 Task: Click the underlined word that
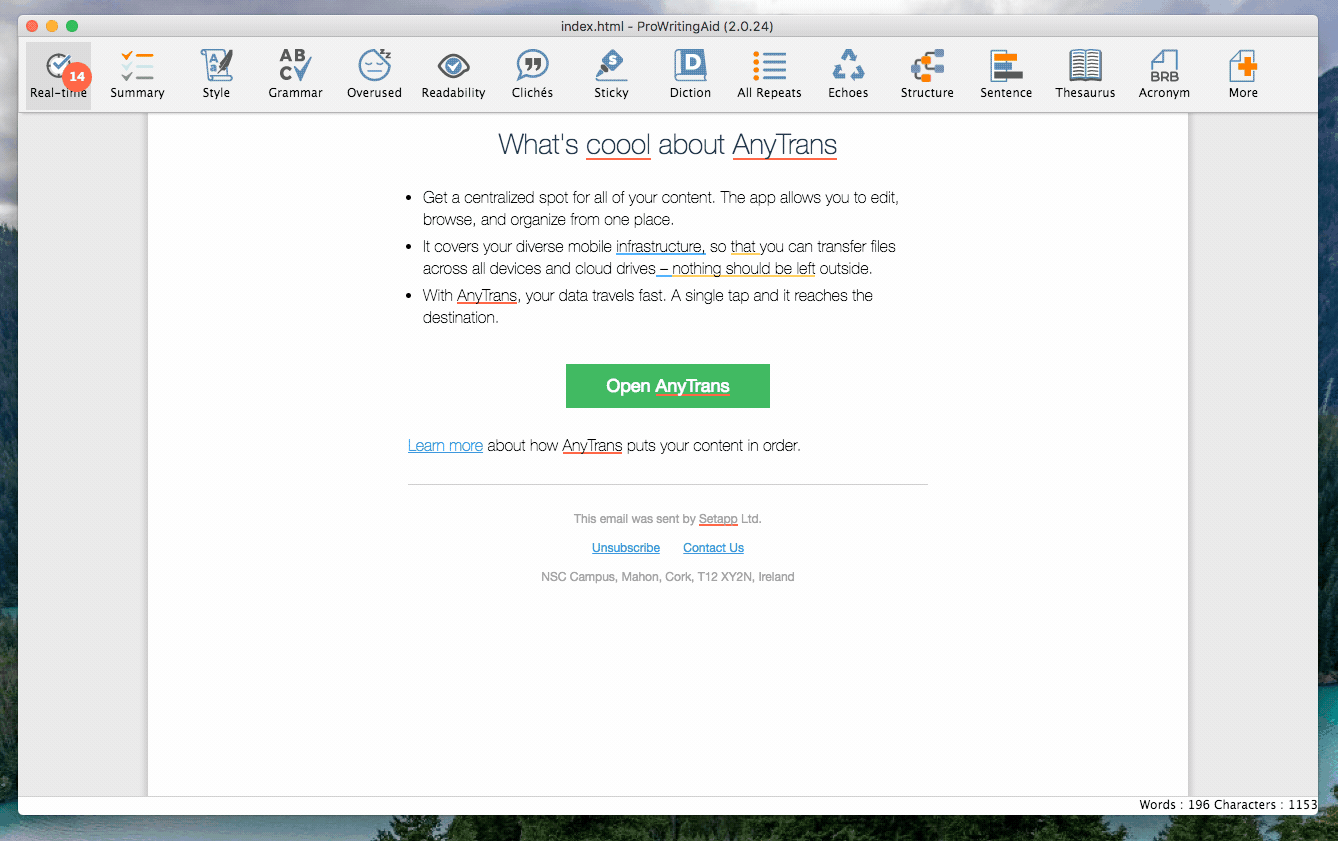[x=744, y=246]
